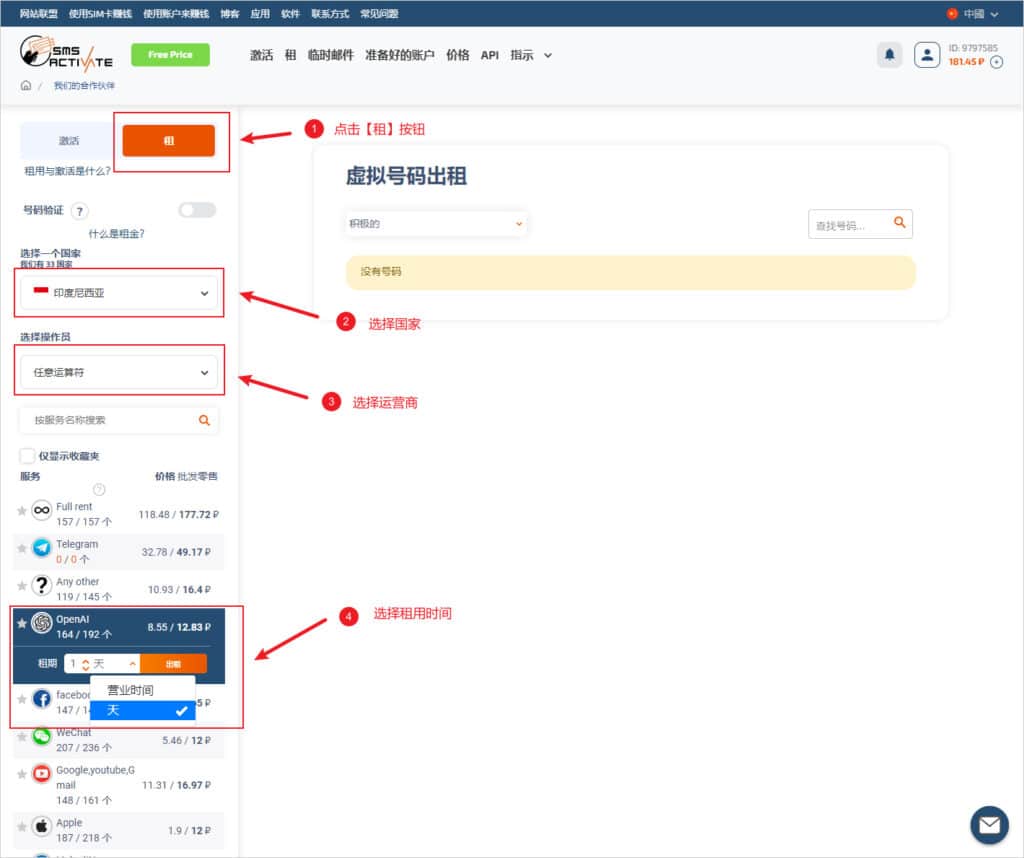
Task: Toggle the OpenAI favorite star
Action: (x=22, y=623)
